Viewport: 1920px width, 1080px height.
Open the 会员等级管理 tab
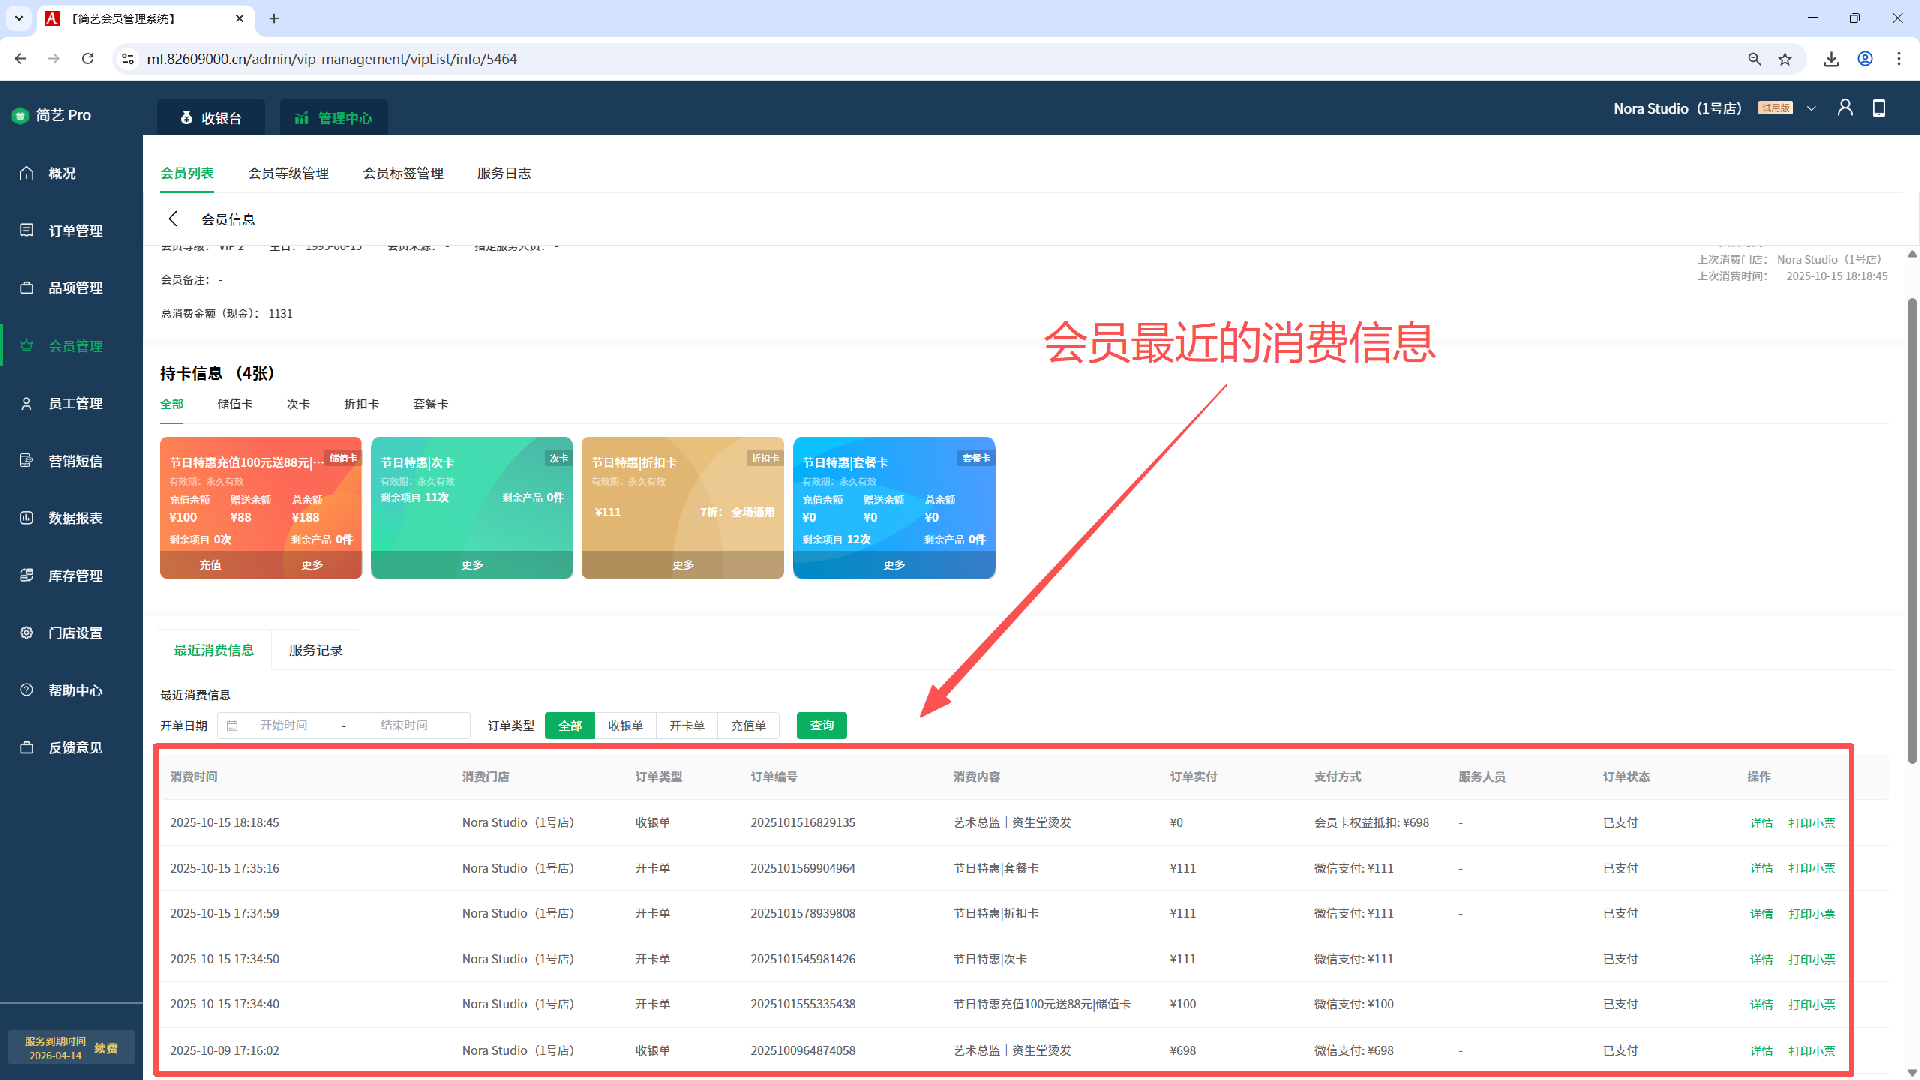pos(288,173)
